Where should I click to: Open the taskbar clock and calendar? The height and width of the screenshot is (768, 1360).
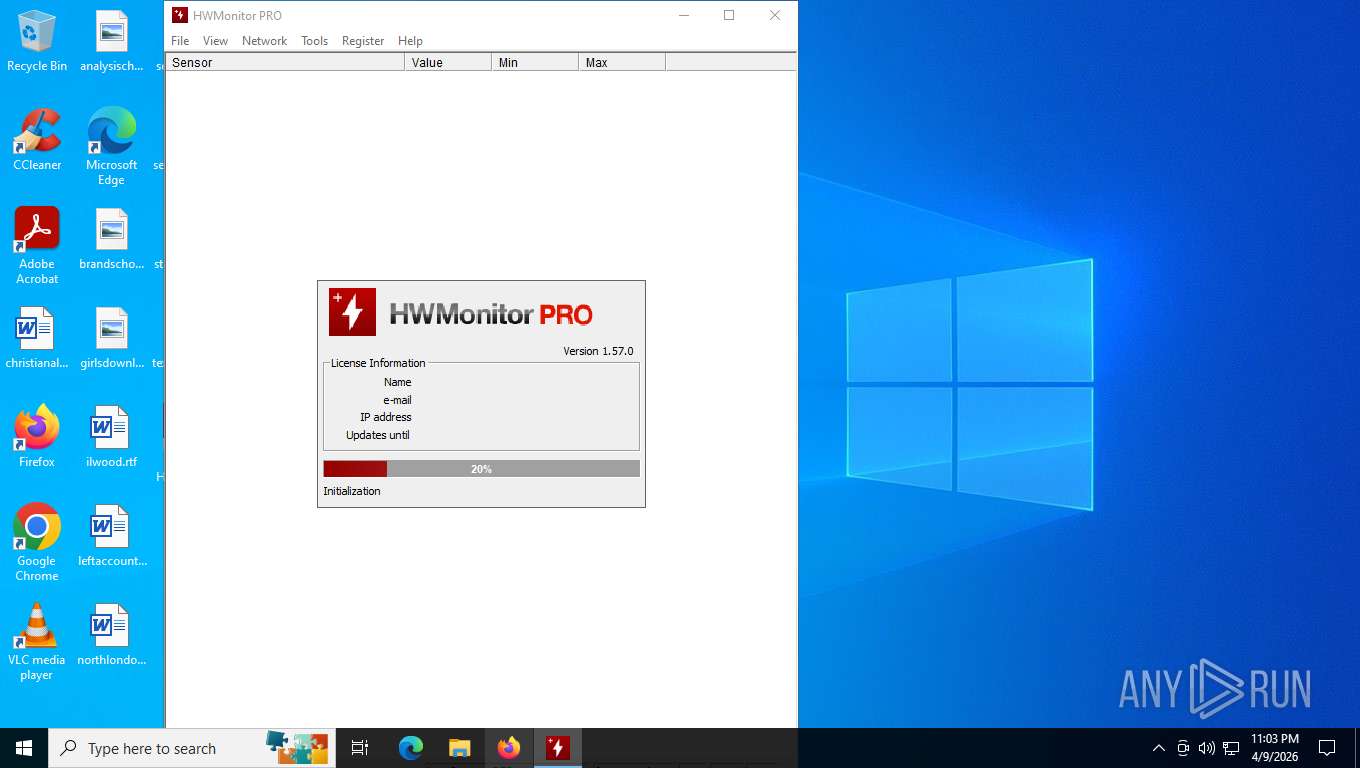1275,748
